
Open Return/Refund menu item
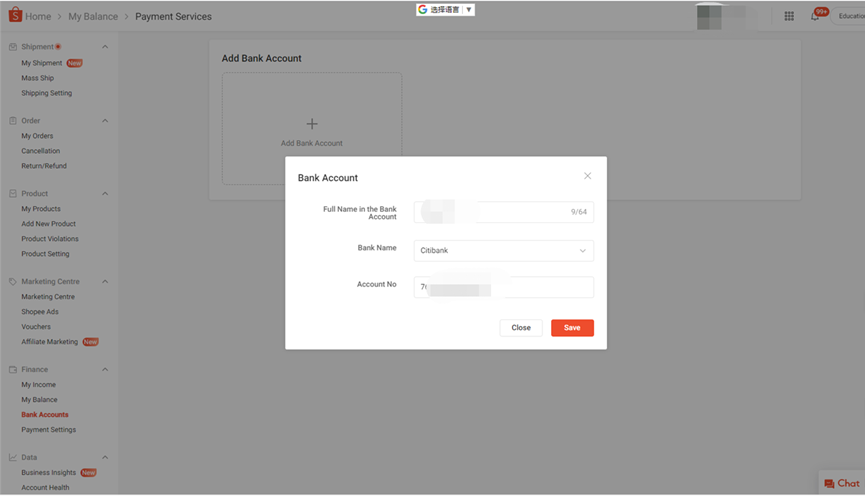pos(44,166)
